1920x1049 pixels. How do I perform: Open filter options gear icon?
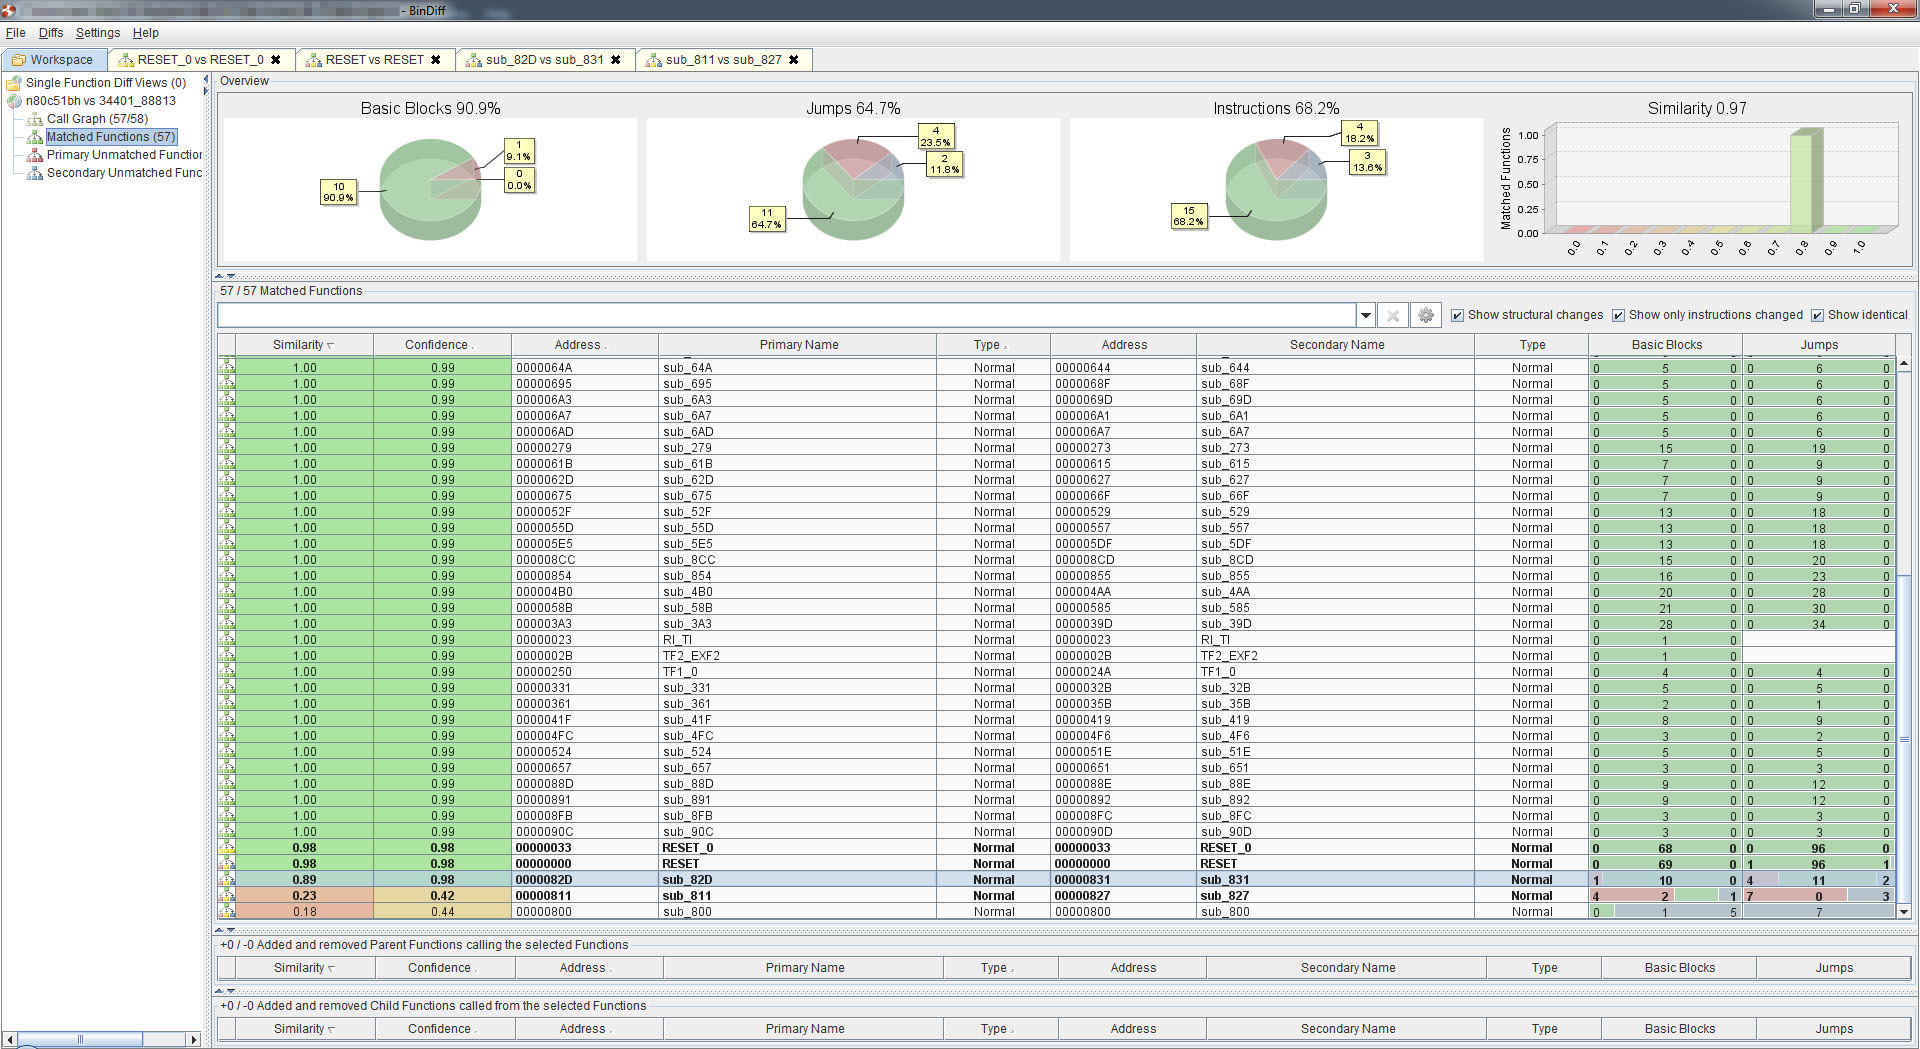pos(1426,315)
